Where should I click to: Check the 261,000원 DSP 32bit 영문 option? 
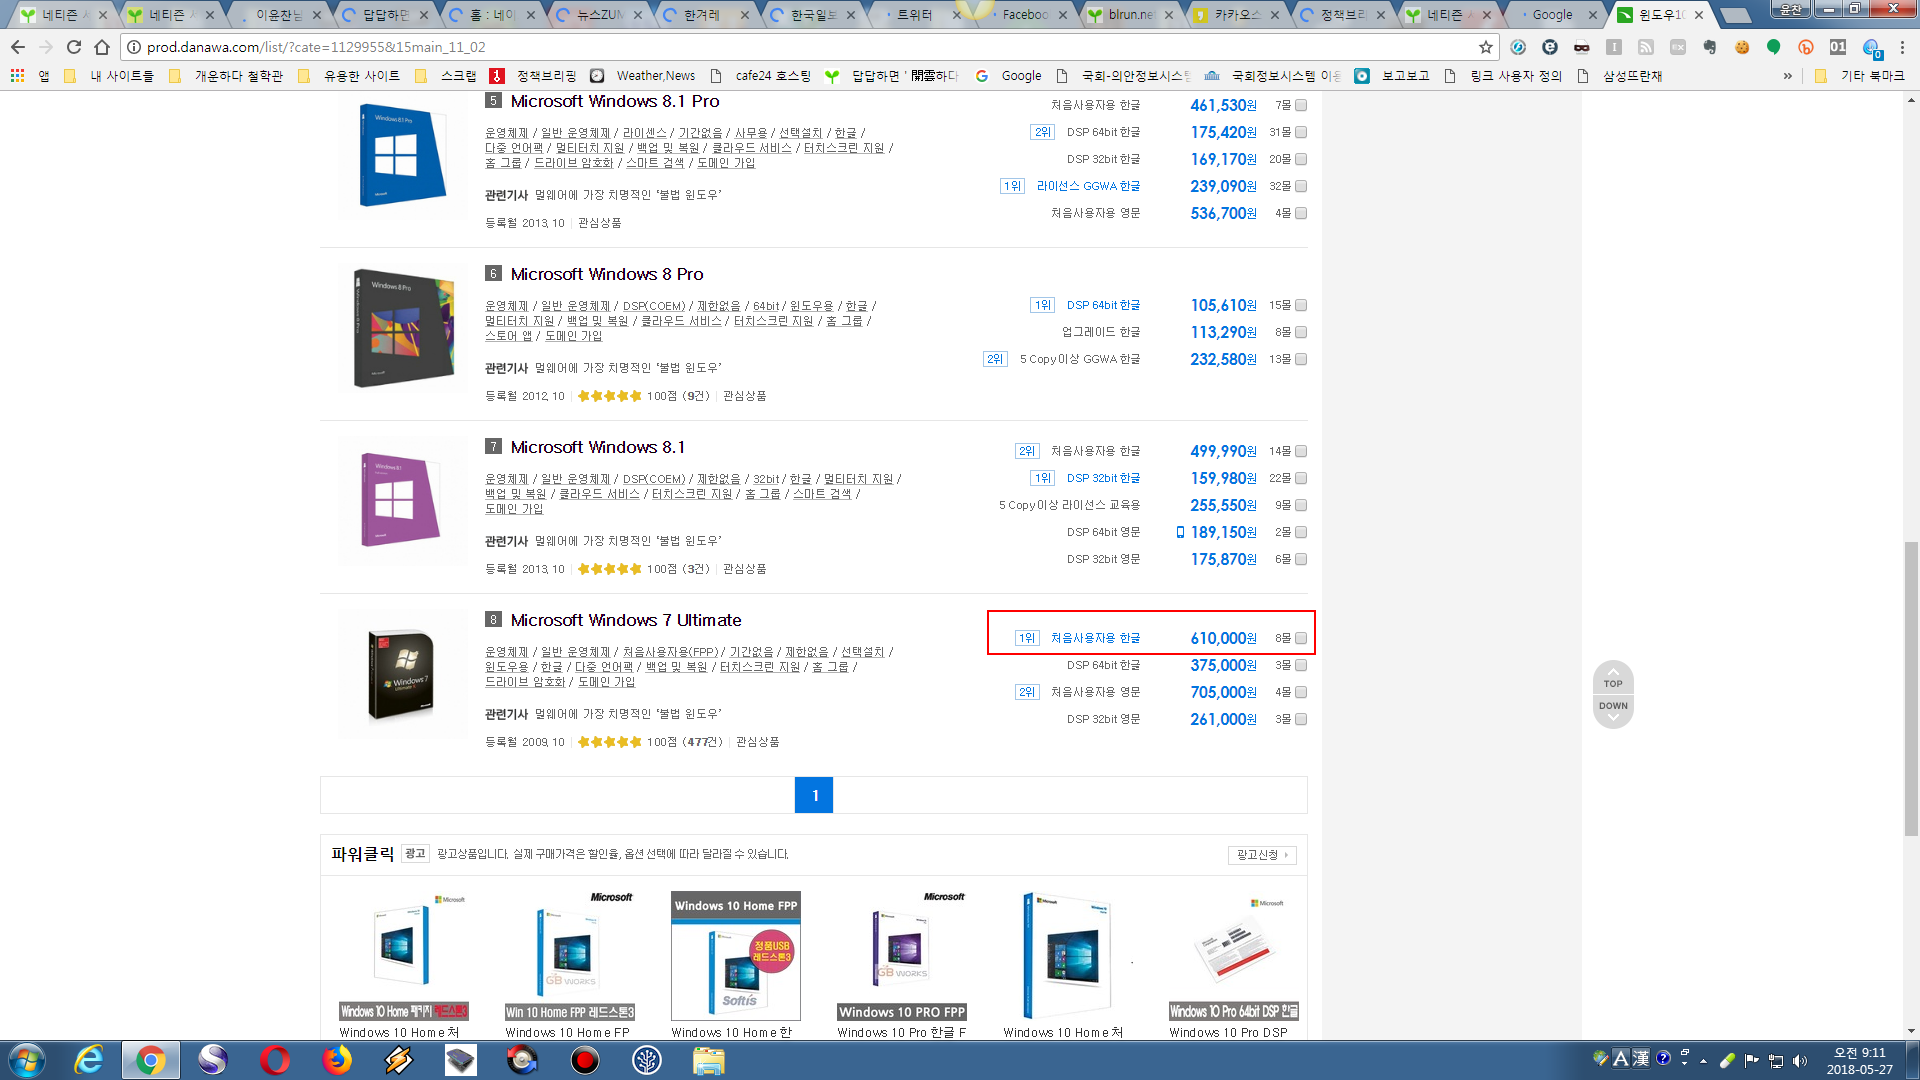coord(1301,719)
